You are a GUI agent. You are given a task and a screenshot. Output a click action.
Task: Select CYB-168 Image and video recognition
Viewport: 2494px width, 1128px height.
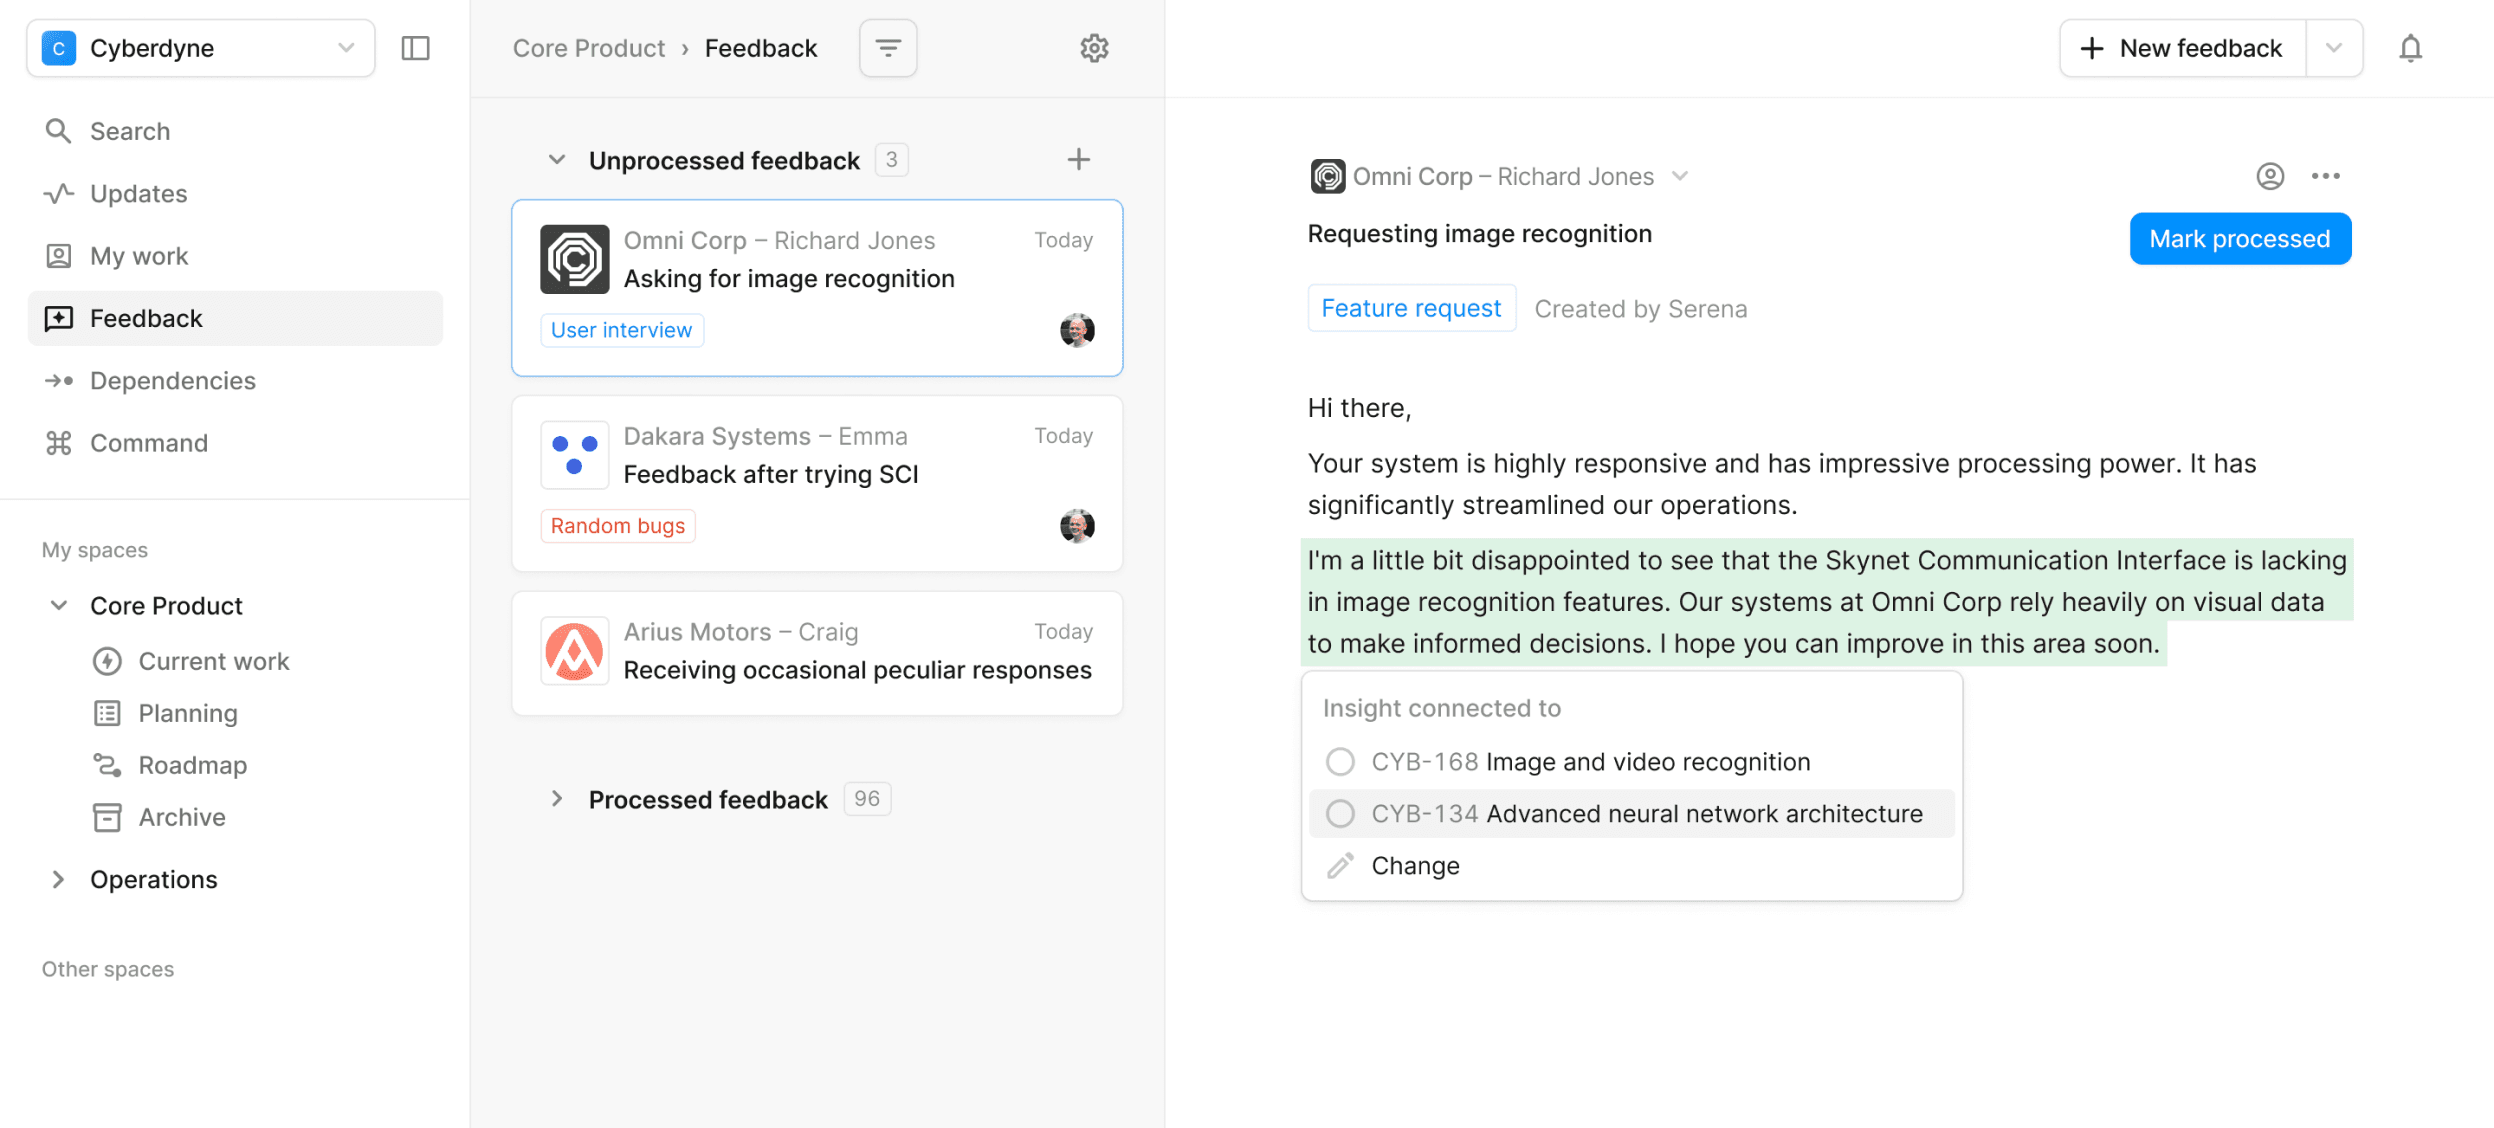1590,762
